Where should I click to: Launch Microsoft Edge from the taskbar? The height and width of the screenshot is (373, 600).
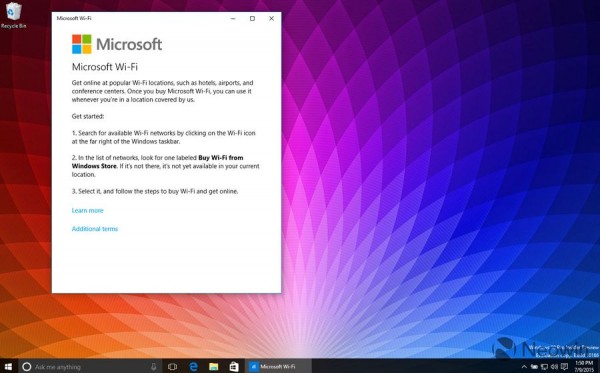[x=193, y=366]
